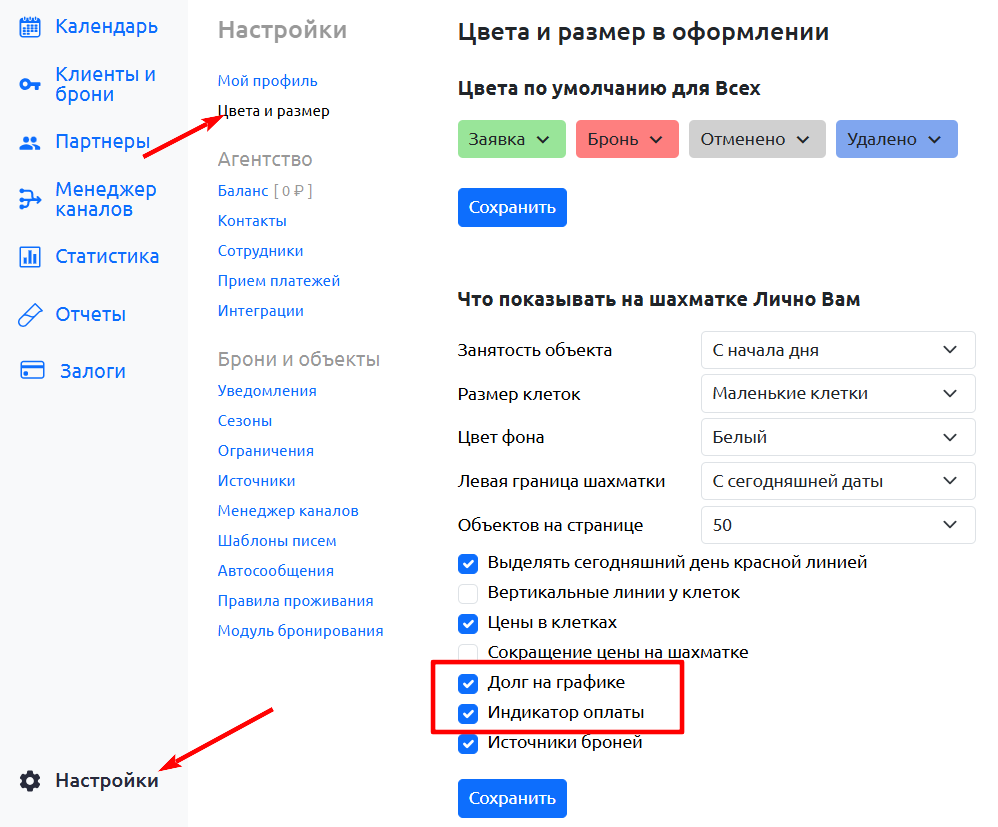998x827 pixels.
Task: Click the people icon for Партнеры
Action: 29,143
